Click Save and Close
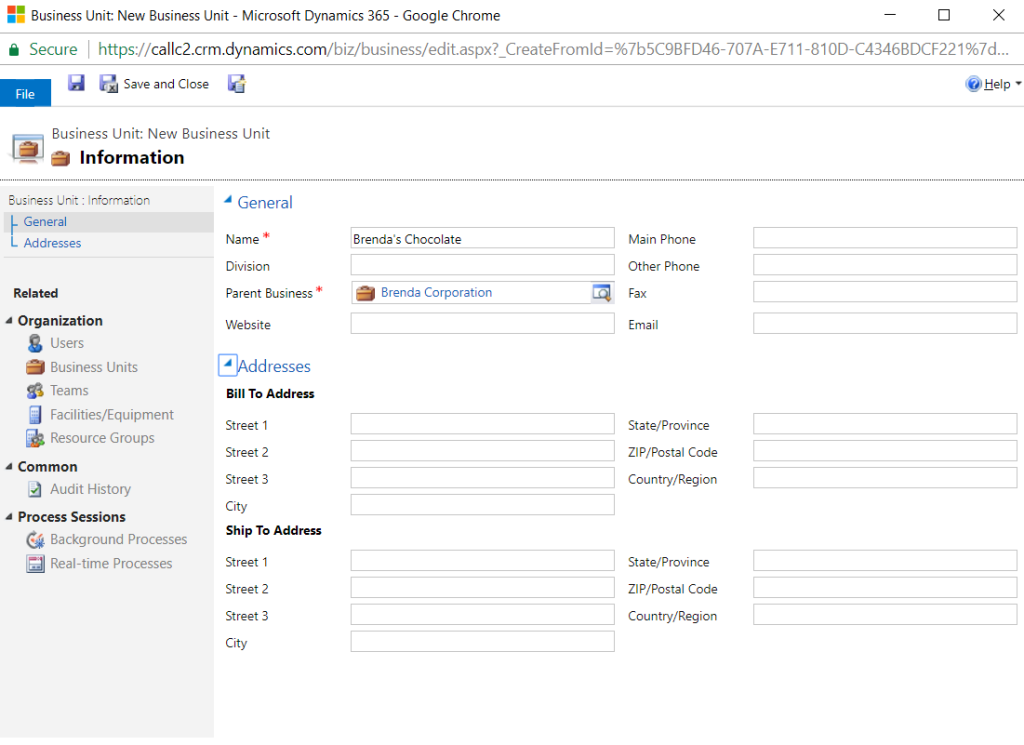Viewport: 1024px width, 745px height. point(154,84)
